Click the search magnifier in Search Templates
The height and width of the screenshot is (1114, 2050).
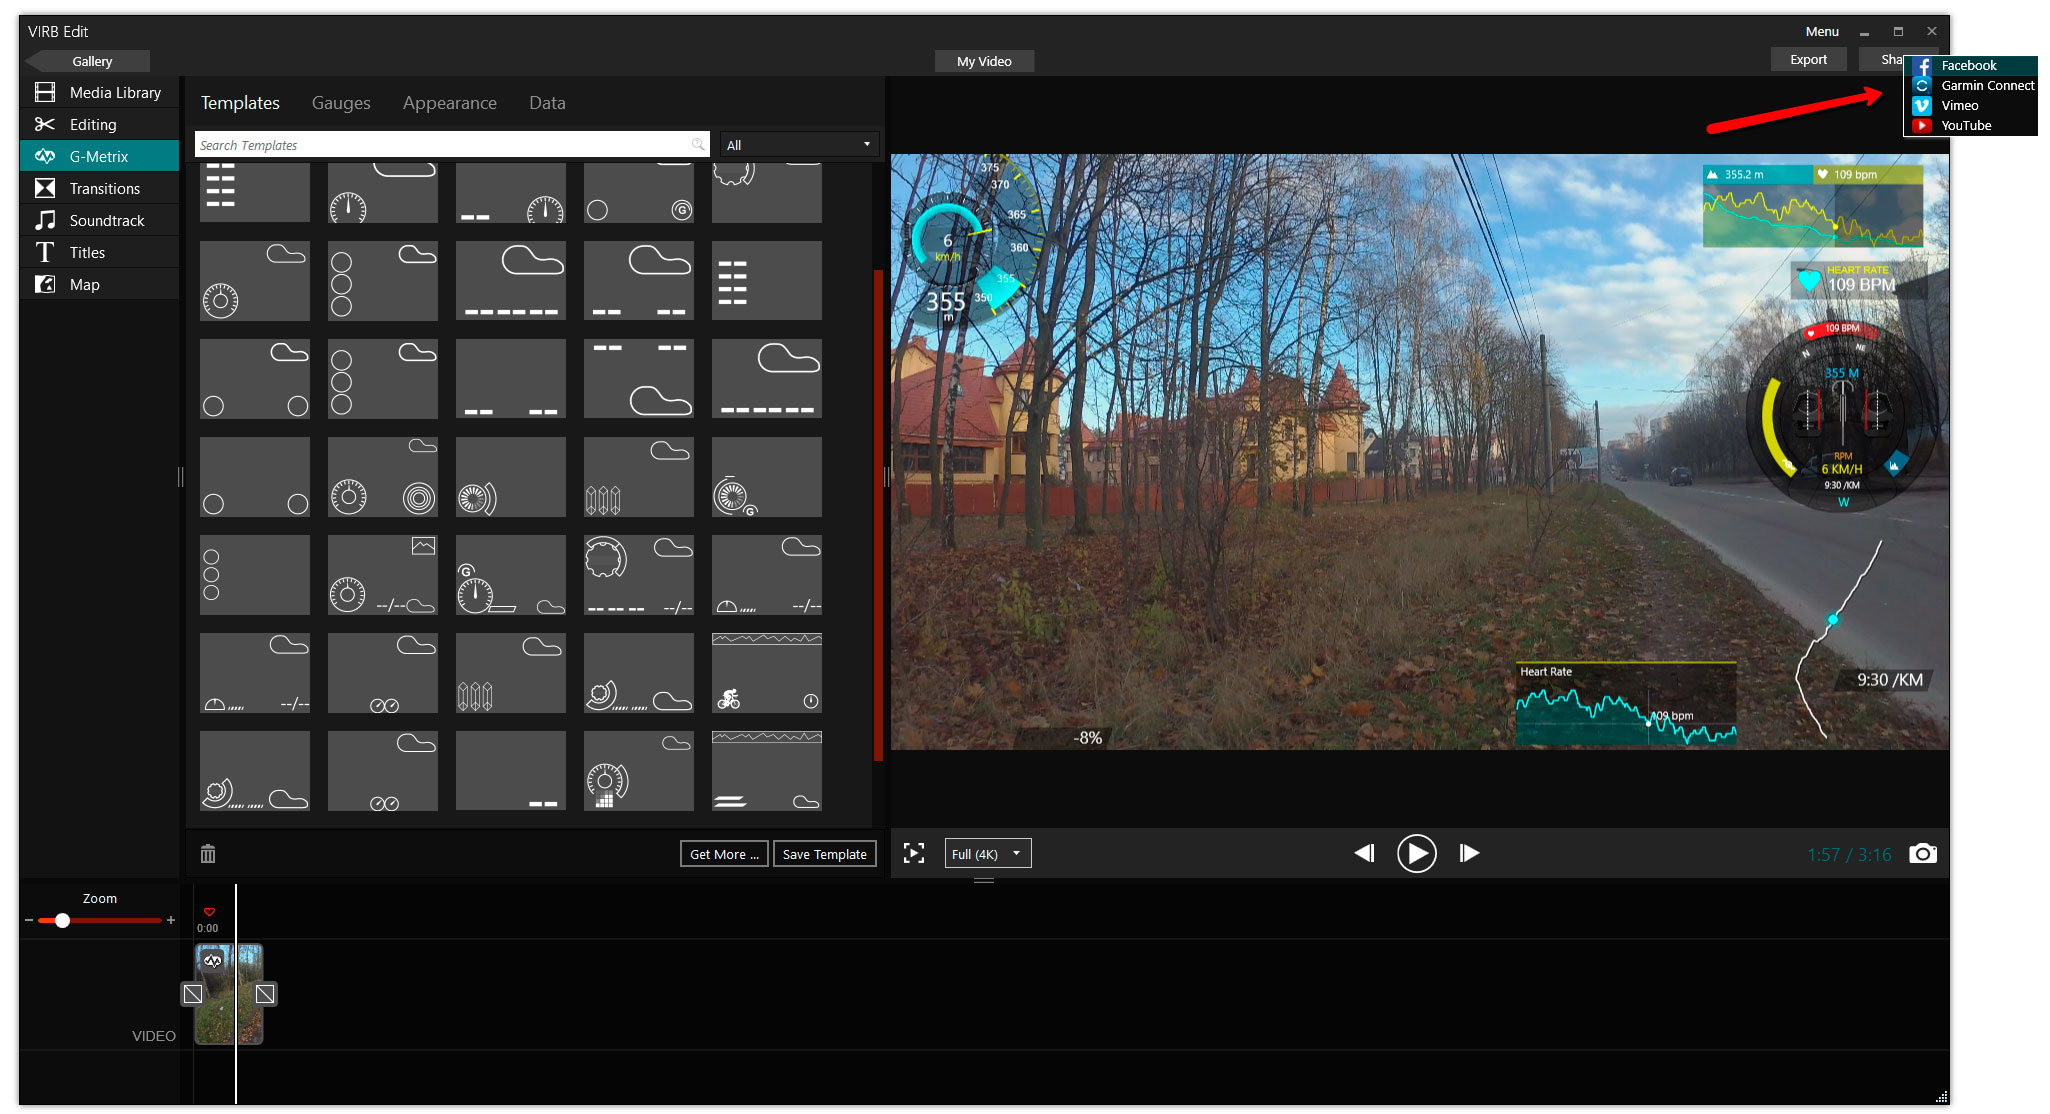(x=698, y=145)
